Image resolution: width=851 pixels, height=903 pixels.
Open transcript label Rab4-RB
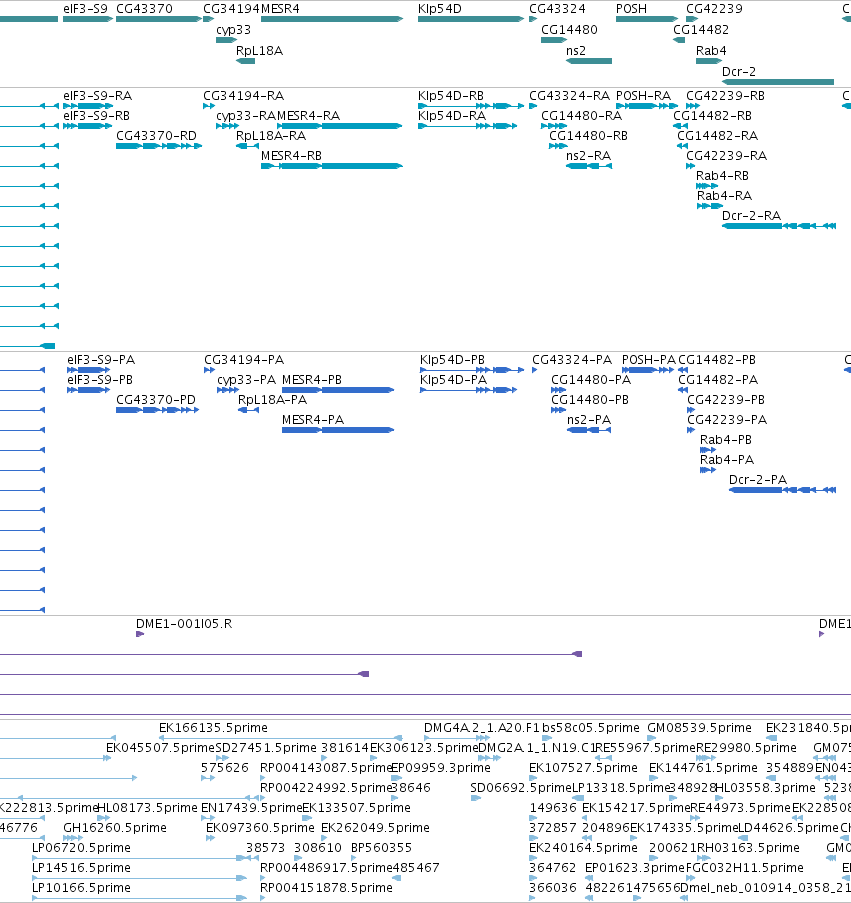[722, 176]
